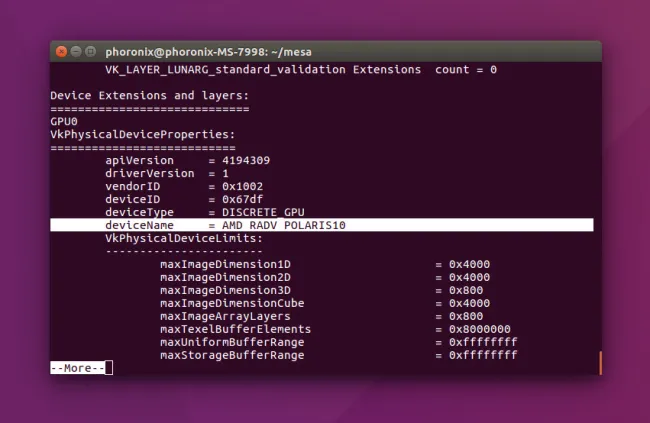
Task: Click the maxImageDimensionCube value 0x4000
Action: (x=469, y=303)
